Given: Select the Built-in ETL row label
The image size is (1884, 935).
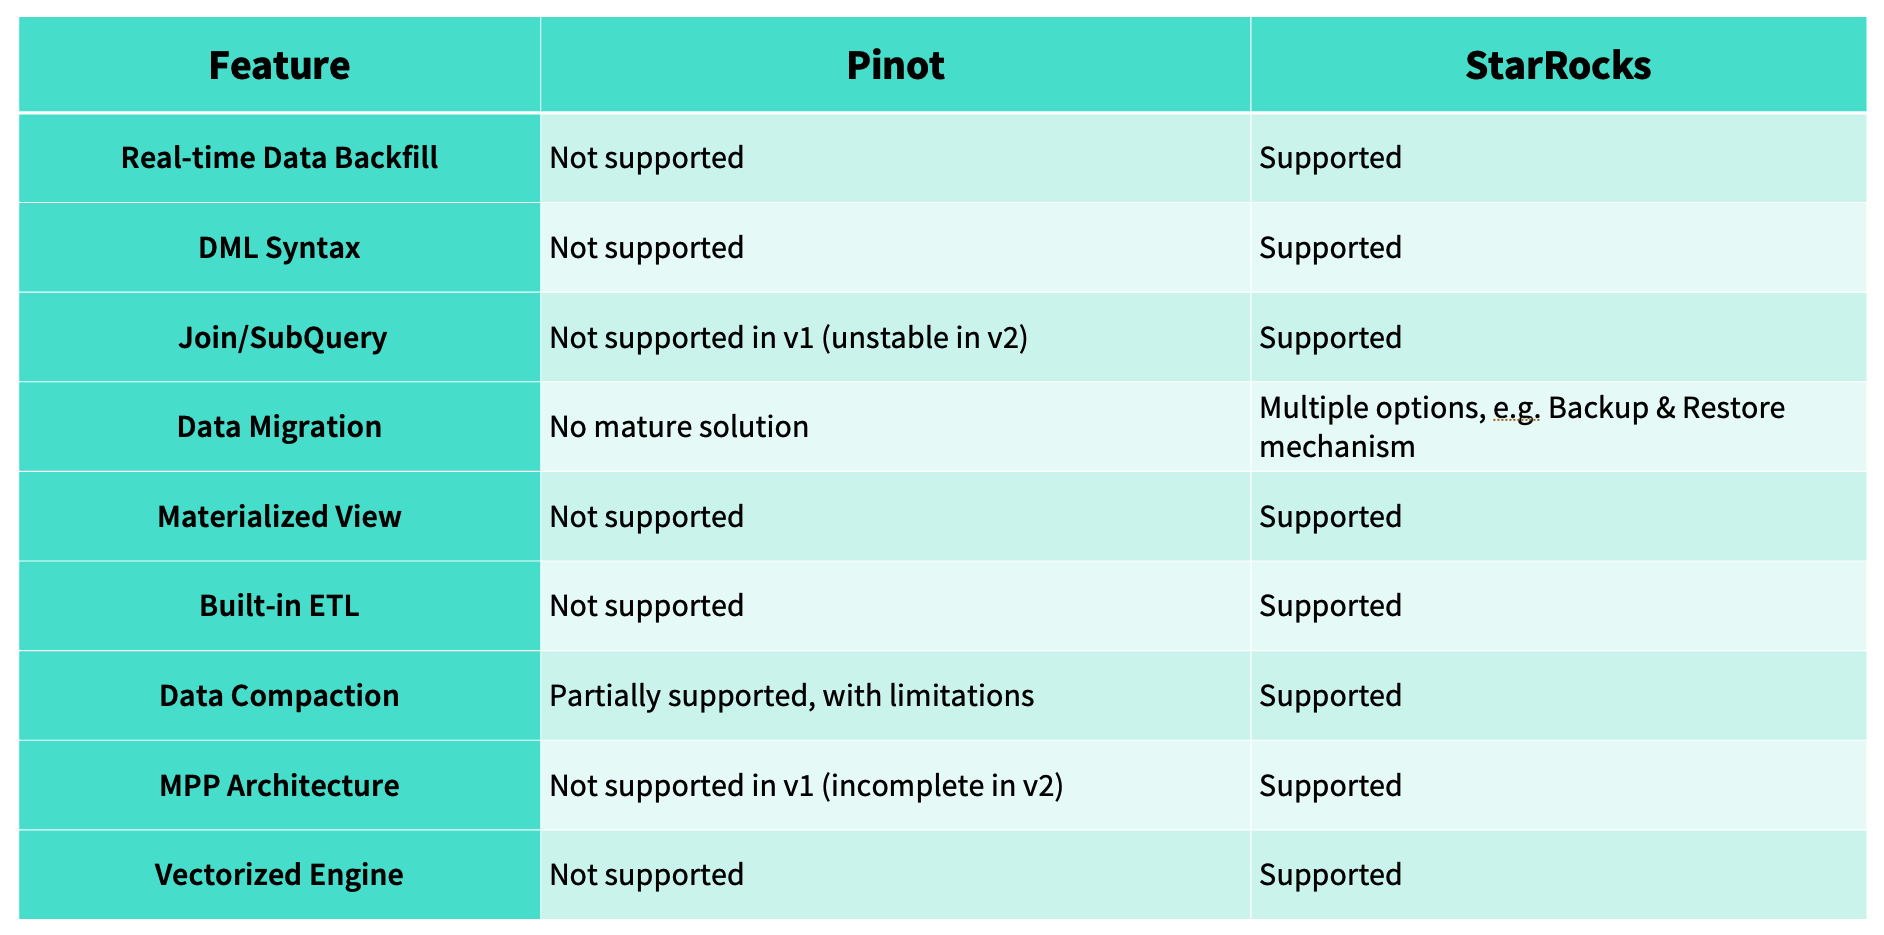Looking at the screenshot, I should (279, 606).
